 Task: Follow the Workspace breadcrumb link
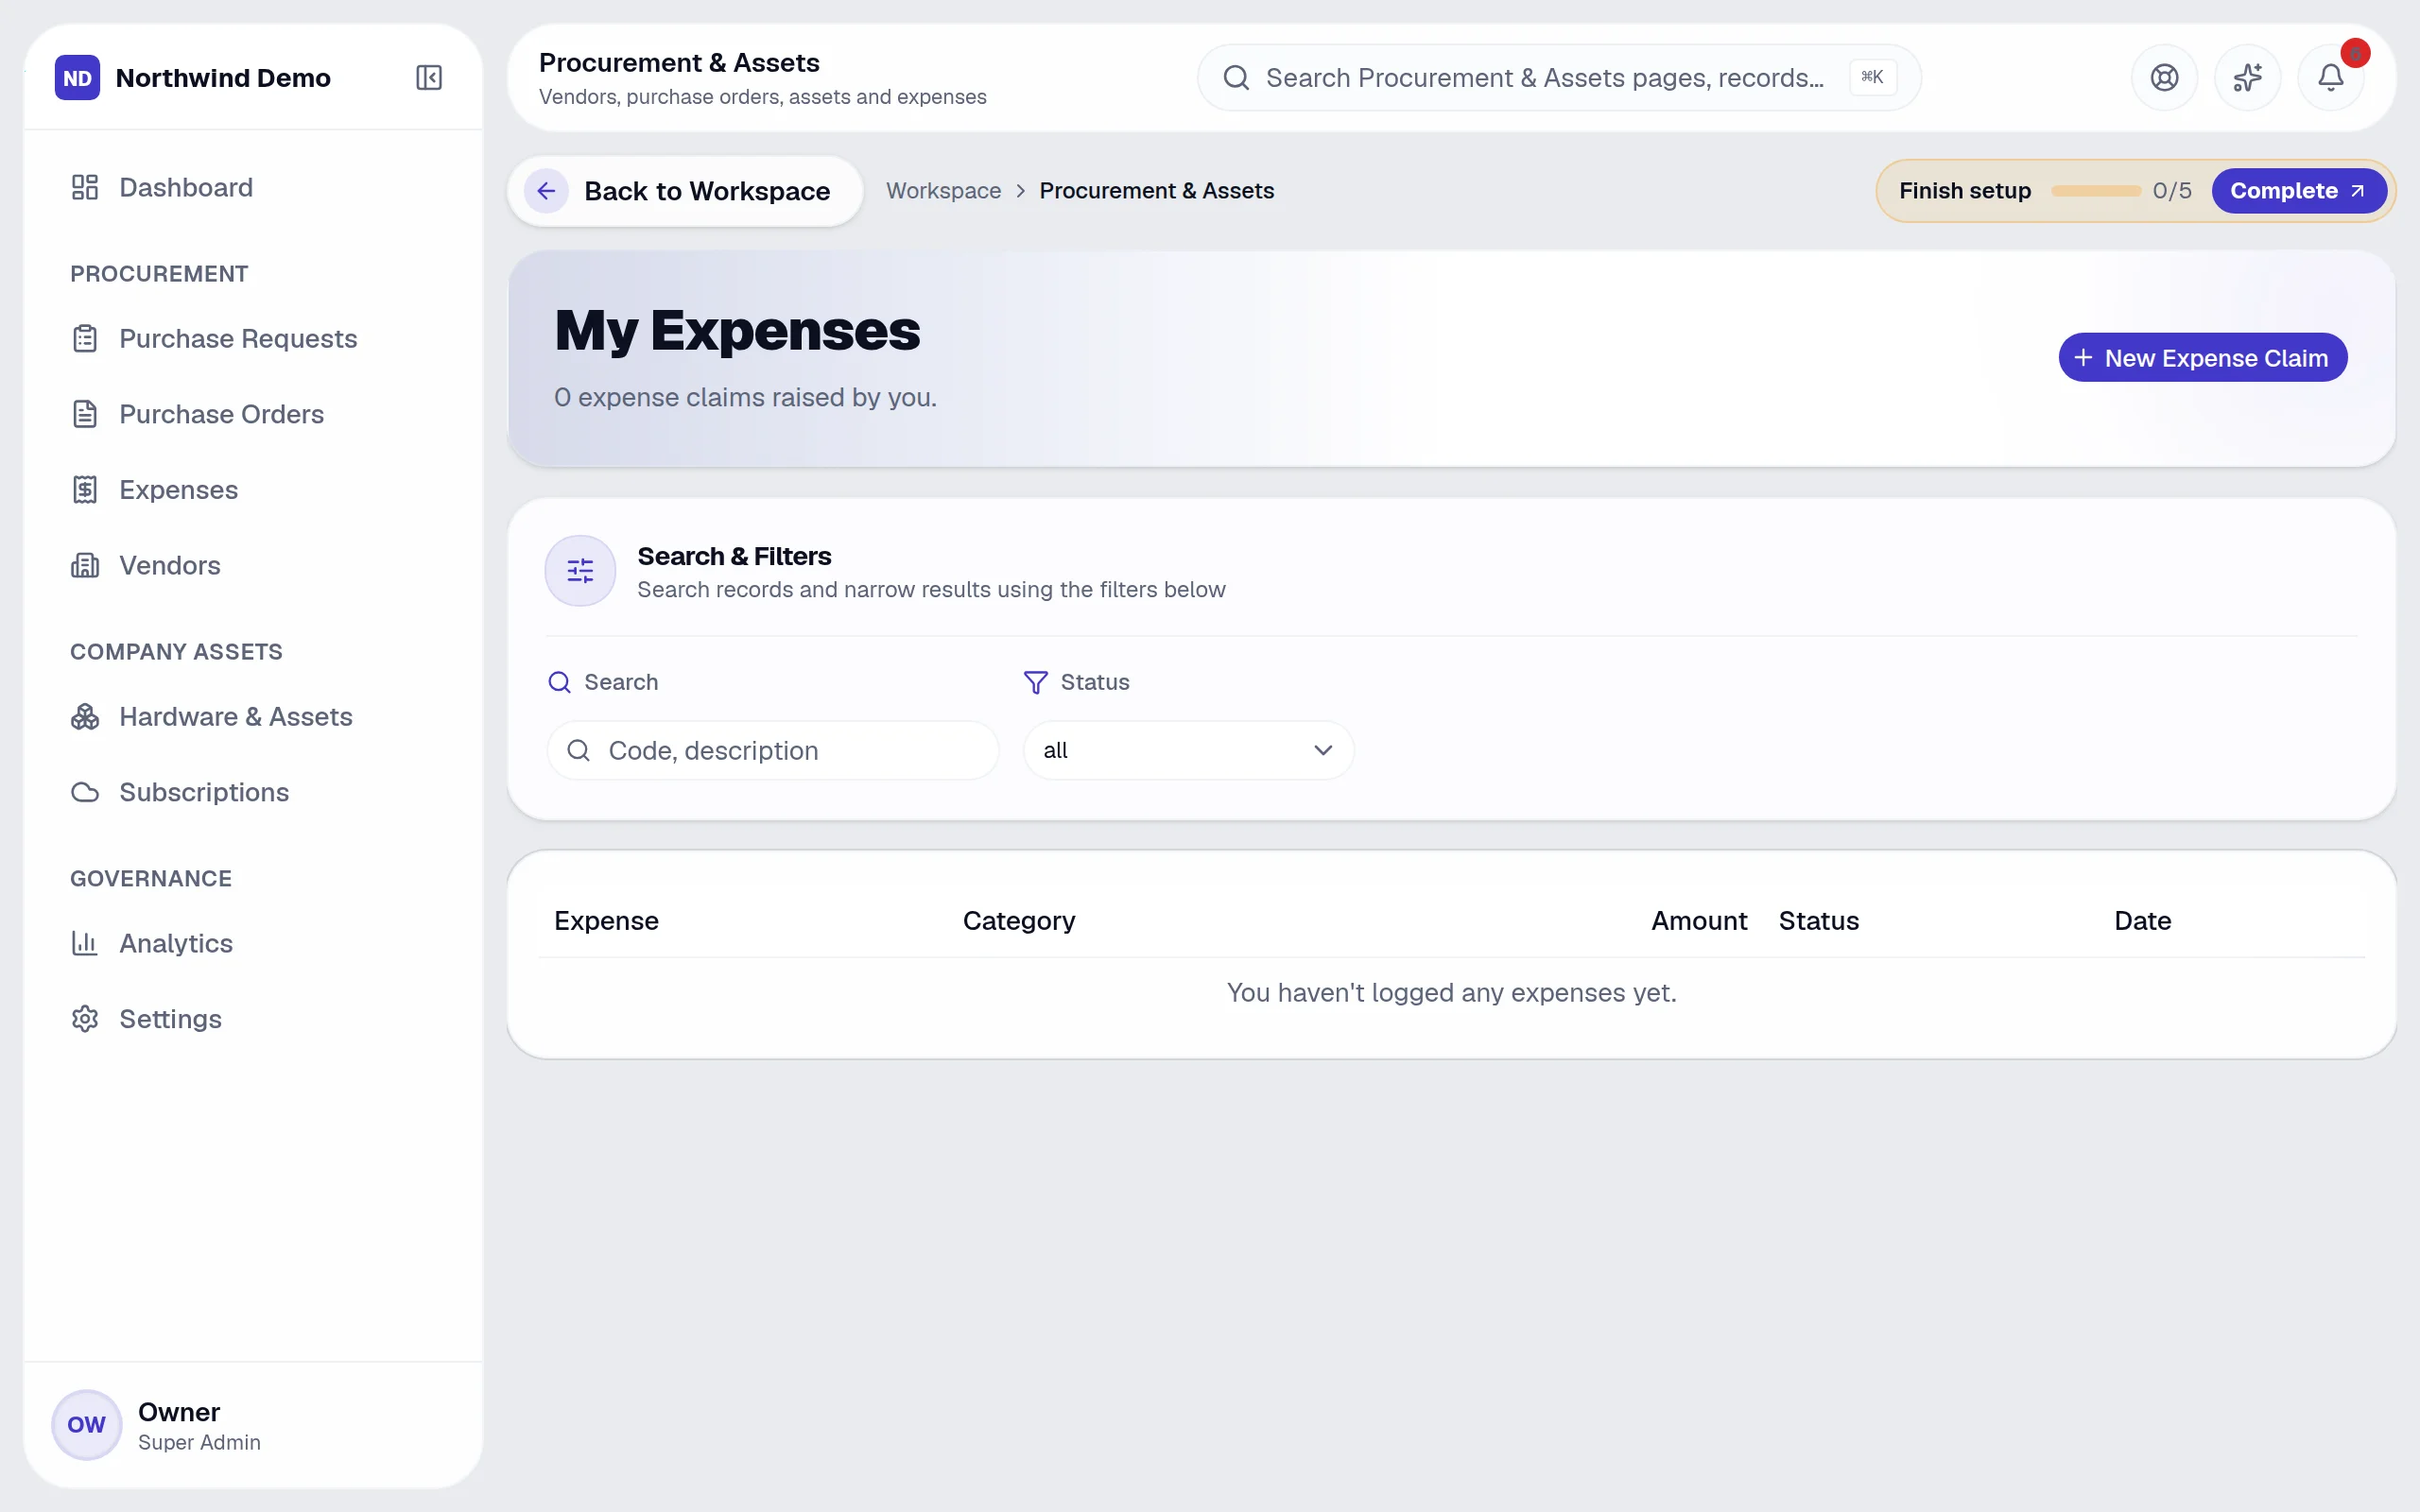[943, 191]
